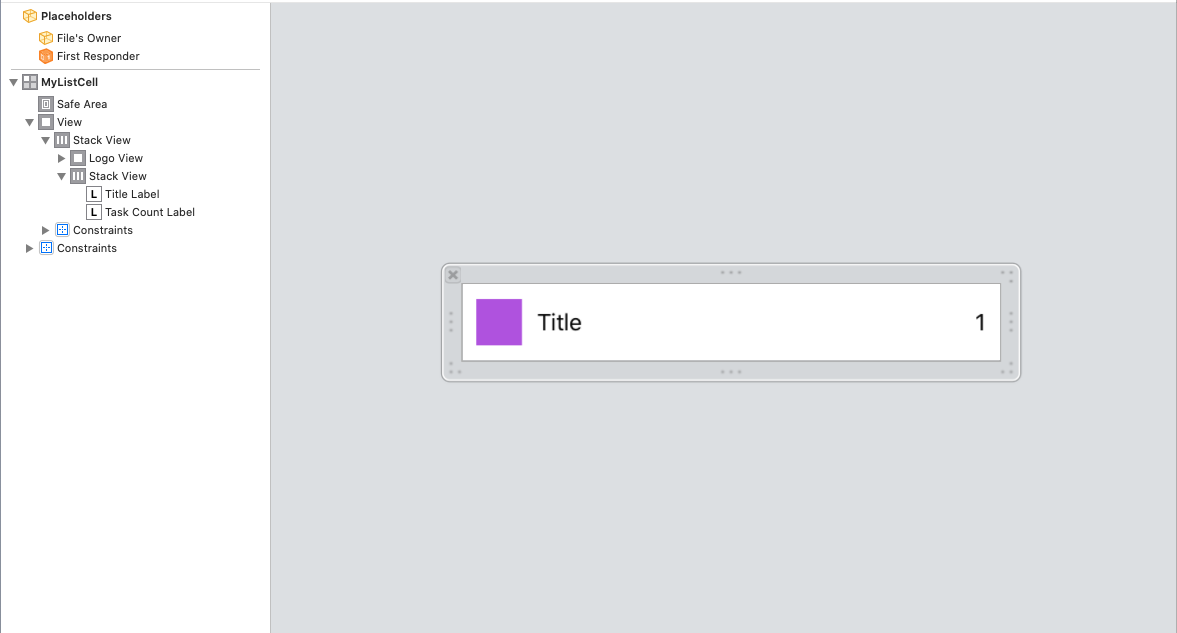
Task: Click the Logo View icon
Action: [x=78, y=158]
